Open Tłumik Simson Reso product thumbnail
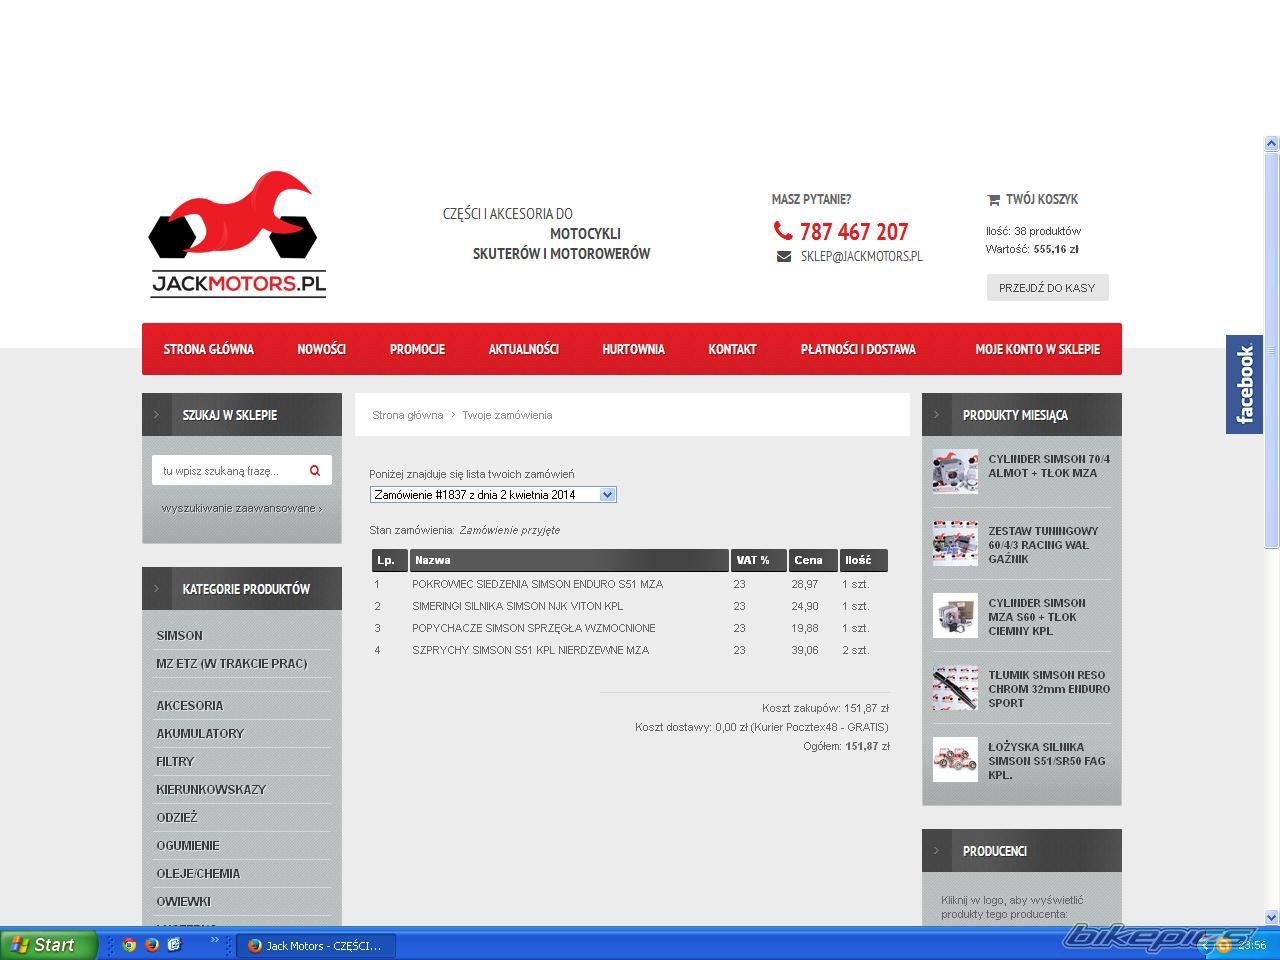1280x960 pixels. [955, 689]
